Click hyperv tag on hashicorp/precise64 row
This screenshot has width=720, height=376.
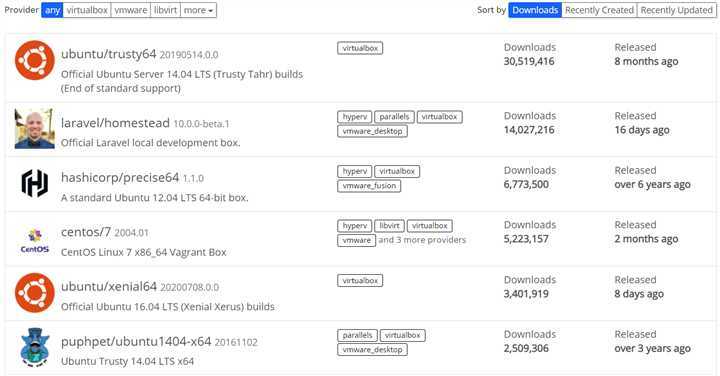(354, 171)
